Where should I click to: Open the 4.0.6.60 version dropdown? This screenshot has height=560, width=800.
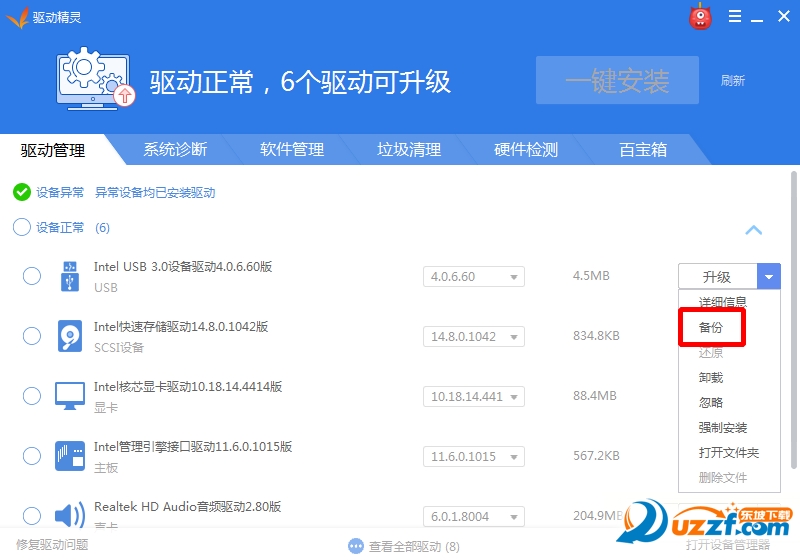coord(474,276)
